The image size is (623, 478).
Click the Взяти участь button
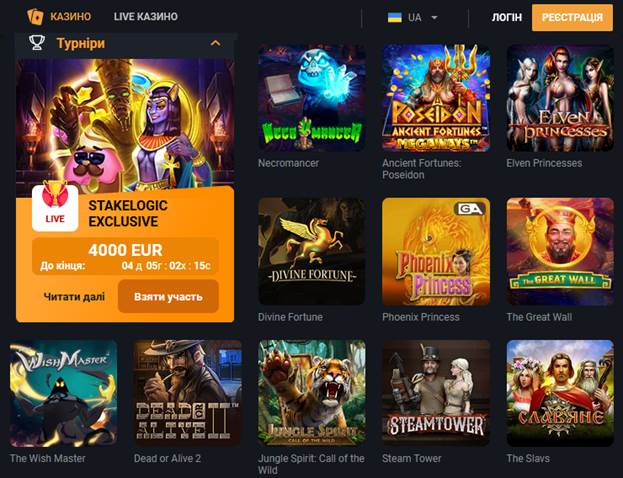(x=168, y=297)
